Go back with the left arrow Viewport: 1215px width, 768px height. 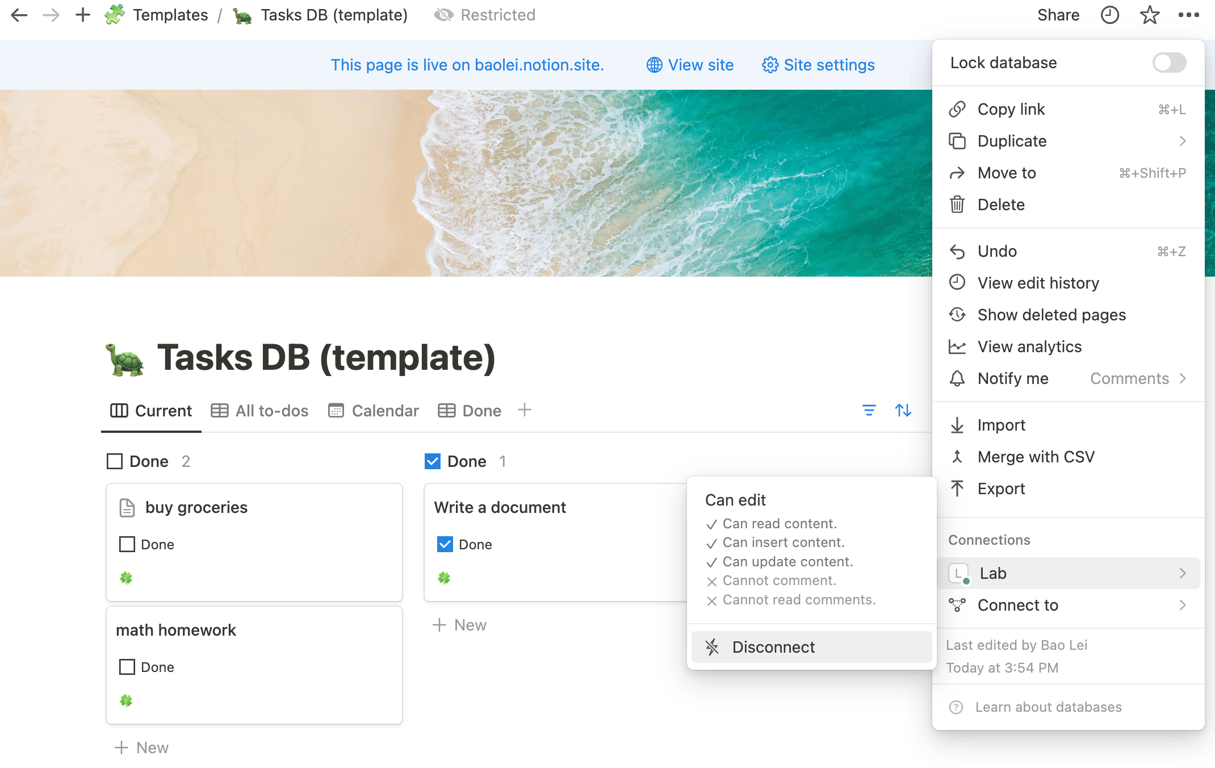pyautogui.click(x=19, y=15)
